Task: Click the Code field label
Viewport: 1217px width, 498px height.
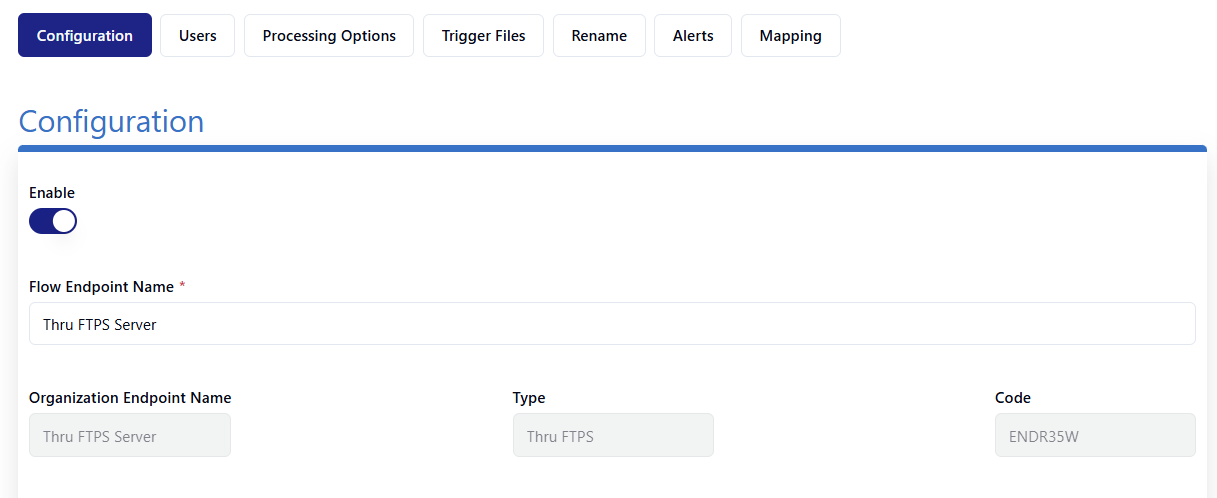Action: point(1012,398)
